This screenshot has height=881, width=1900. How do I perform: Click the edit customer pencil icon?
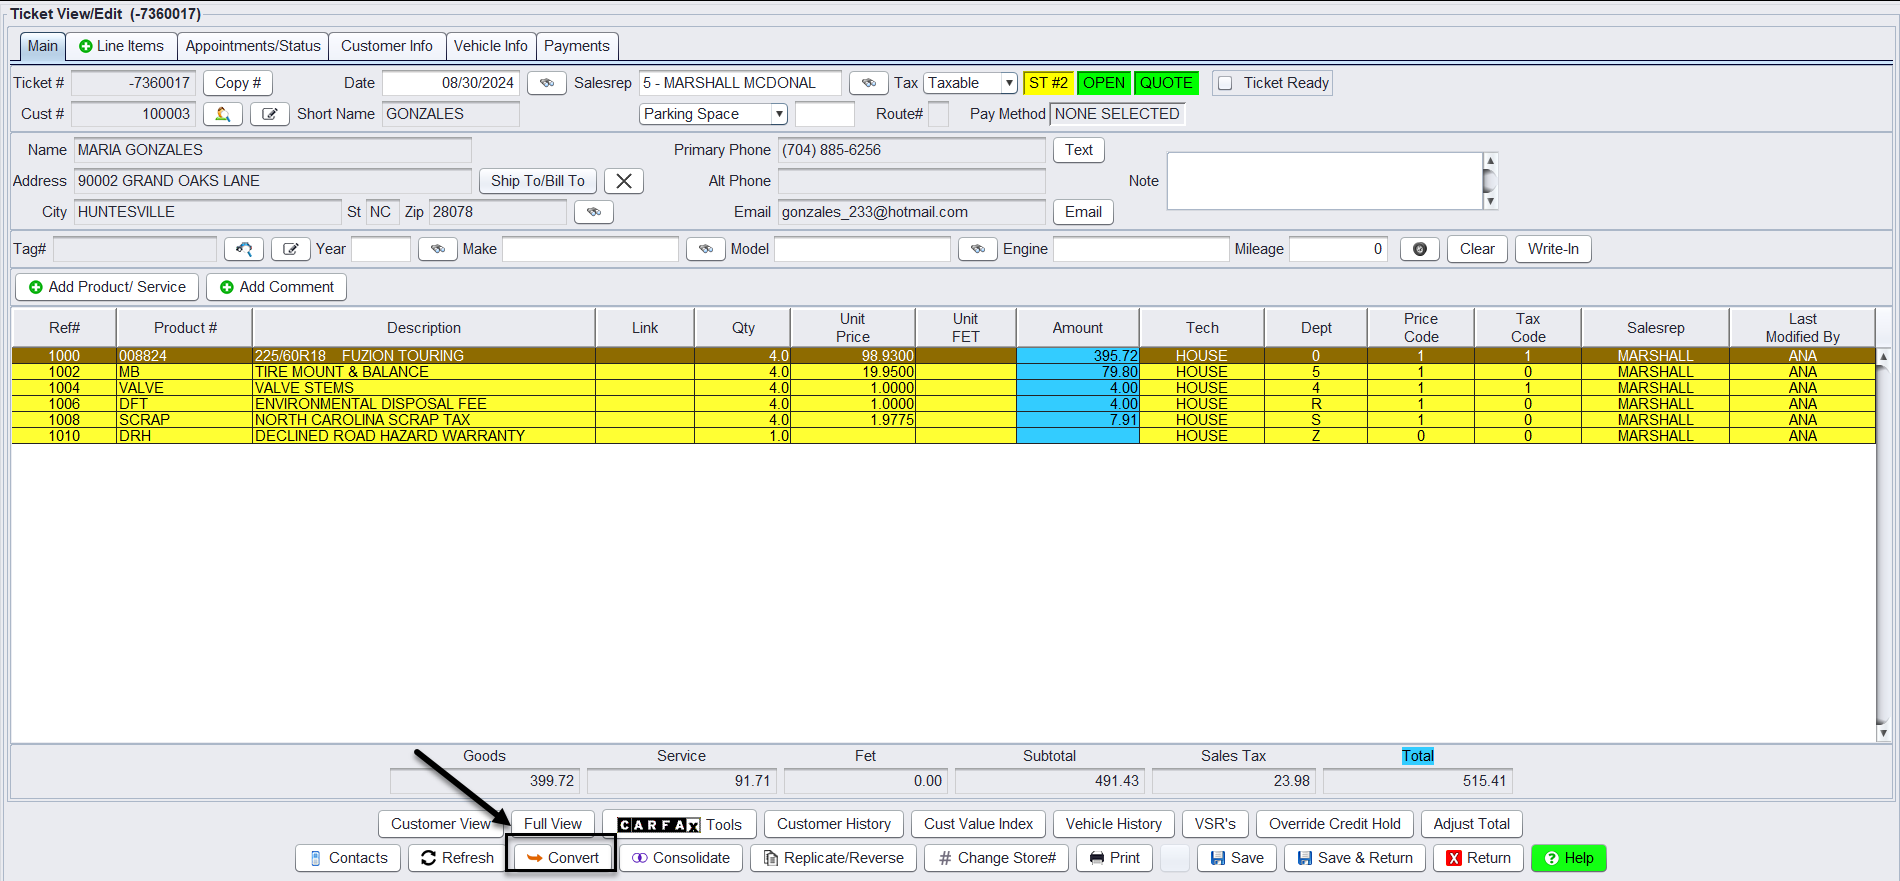[269, 114]
